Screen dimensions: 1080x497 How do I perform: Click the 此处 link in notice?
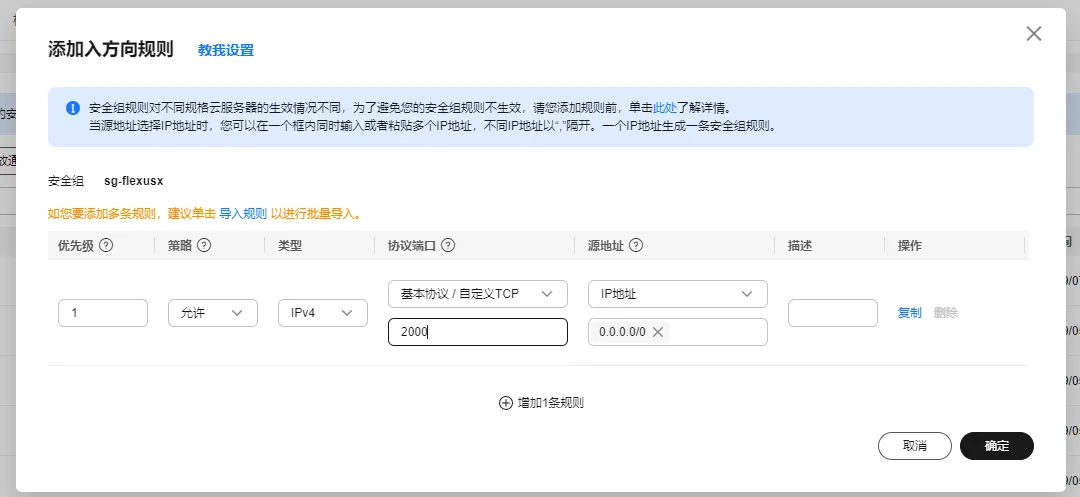pyautogui.click(x=665, y=108)
